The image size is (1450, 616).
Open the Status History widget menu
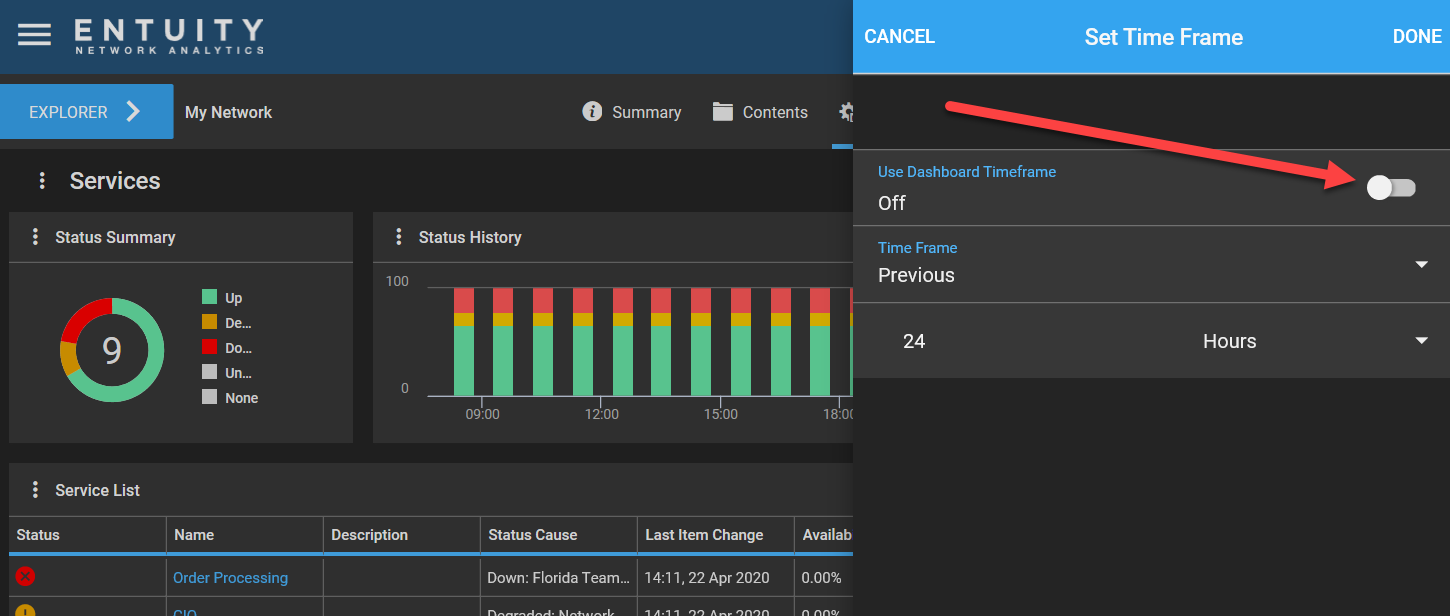pos(399,237)
